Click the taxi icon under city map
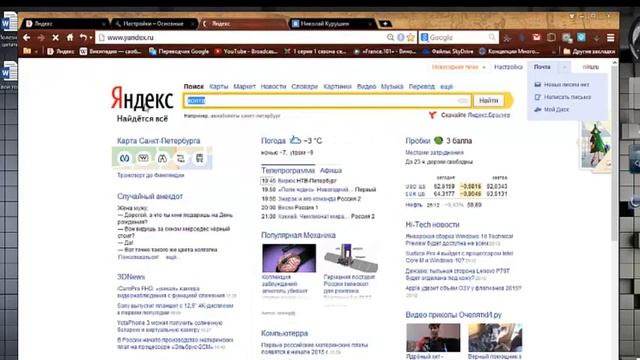Screen dimensions: 640x360 tap(143, 158)
